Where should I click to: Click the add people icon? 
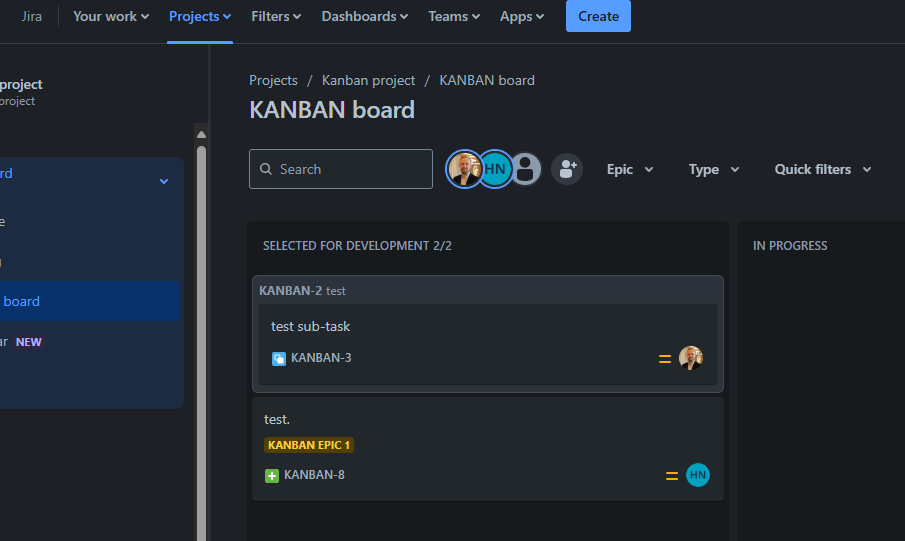click(567, 169)
